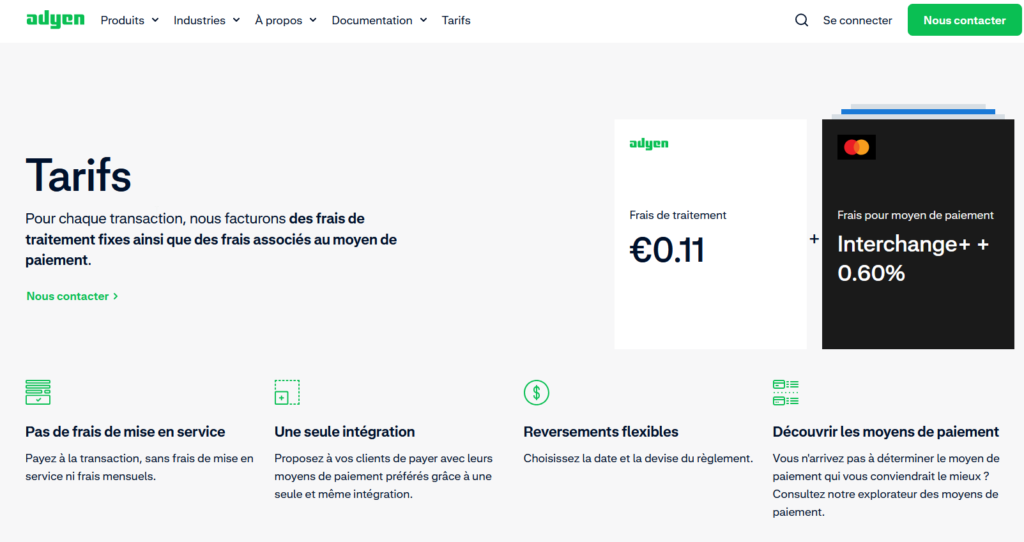Screen dimensions: 1024x542
Task: Click the Mastercard logo on the dark card
Action: tap(856, 147)
